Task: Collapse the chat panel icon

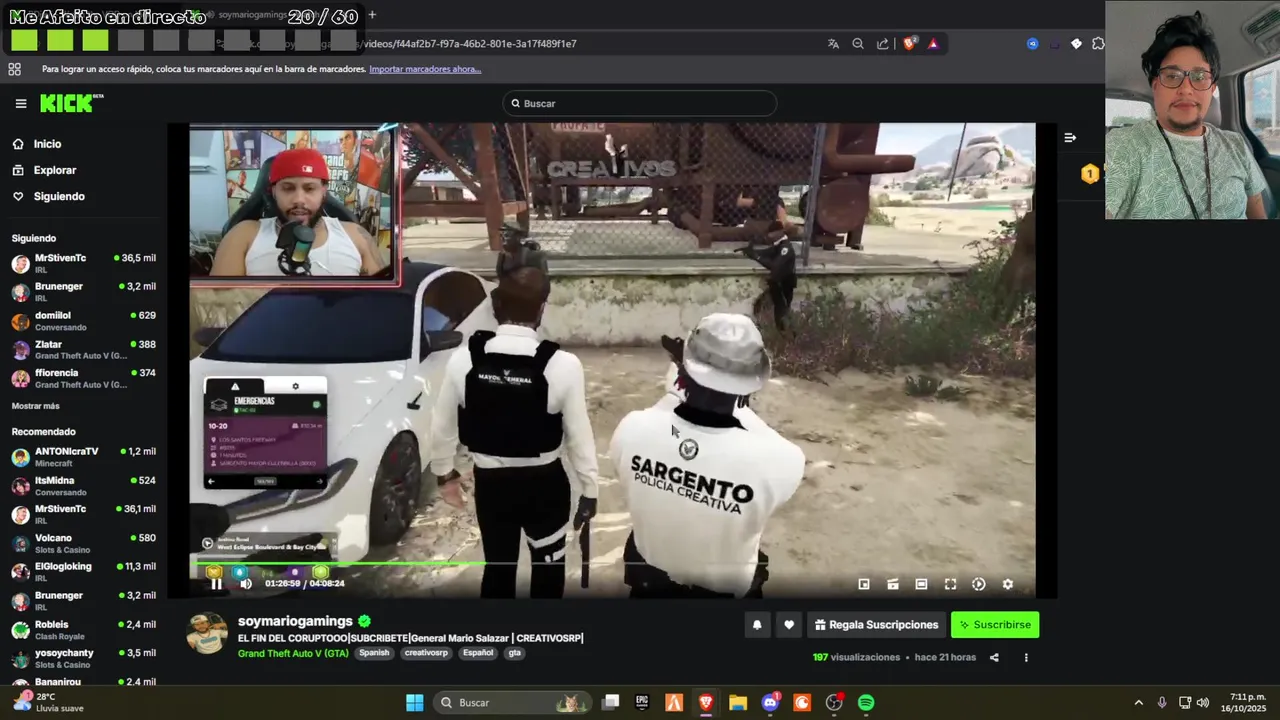Action: point(1070,138)
